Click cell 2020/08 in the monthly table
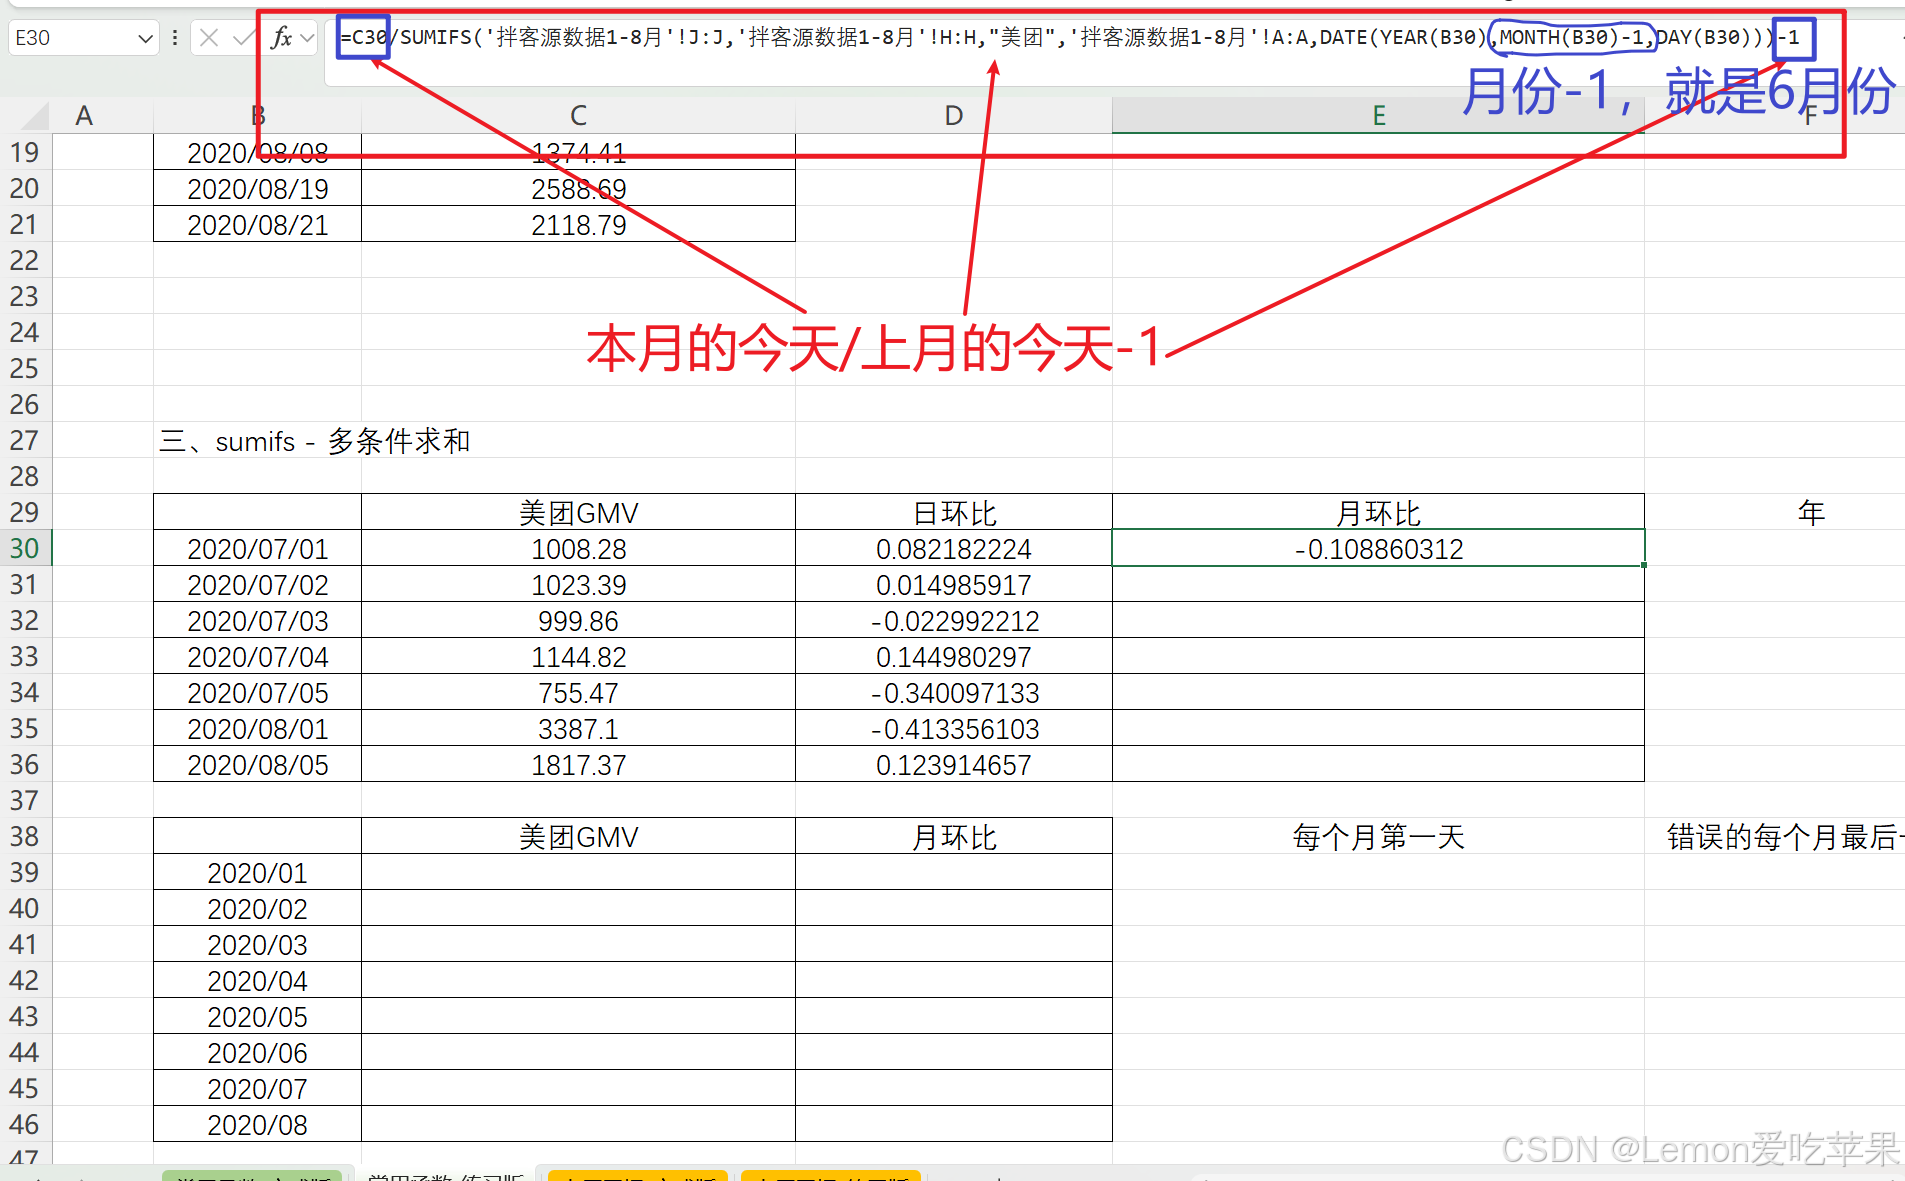Image resolution: width=1905 pixels, height=1181 pixels. pyautogui.click(x=257, y=1124)
